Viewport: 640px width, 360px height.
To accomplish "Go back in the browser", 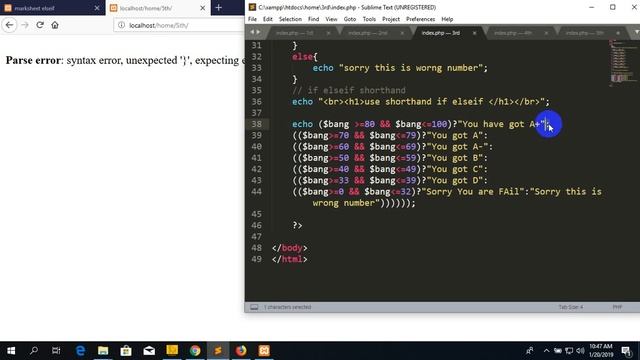I will pyautogui.click(x=9, y=25).
